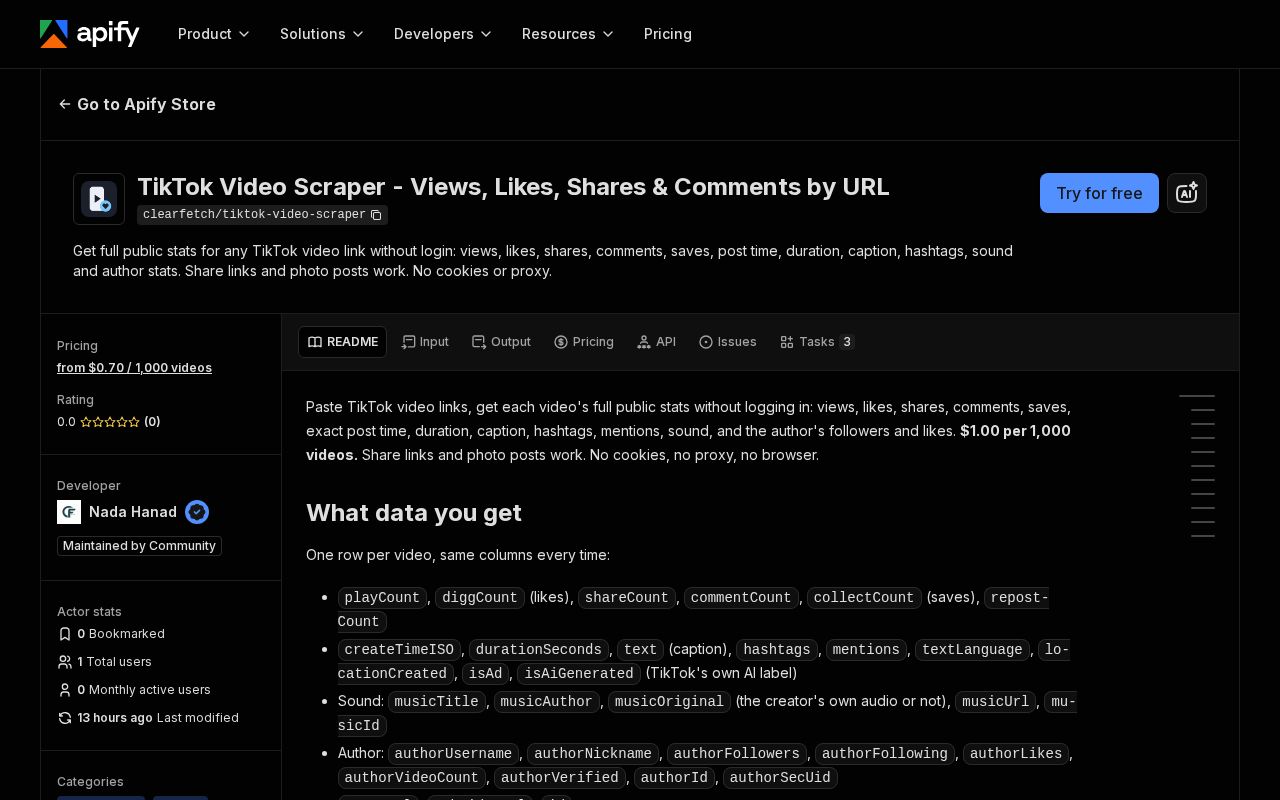This screenshot has width=1280, height=800.
Task: Switch to the README tab
Action: 342,342
